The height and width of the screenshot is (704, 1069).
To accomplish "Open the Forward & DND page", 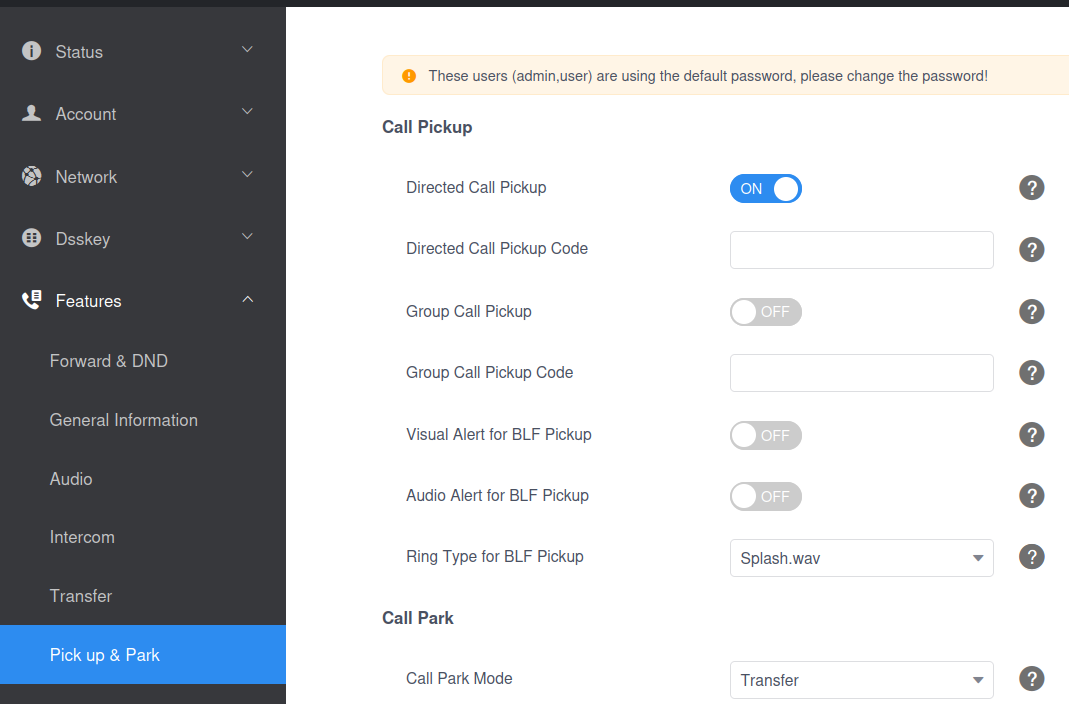I will click(108, 361).
